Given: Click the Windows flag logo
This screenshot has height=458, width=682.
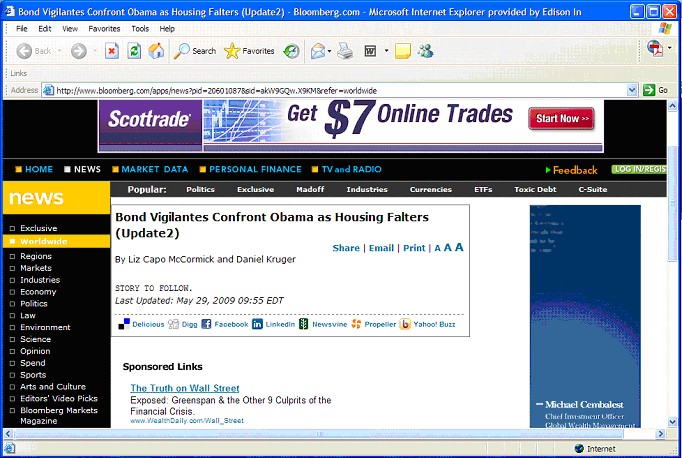Looking at the screenshot, I should [x=665, y=29].
